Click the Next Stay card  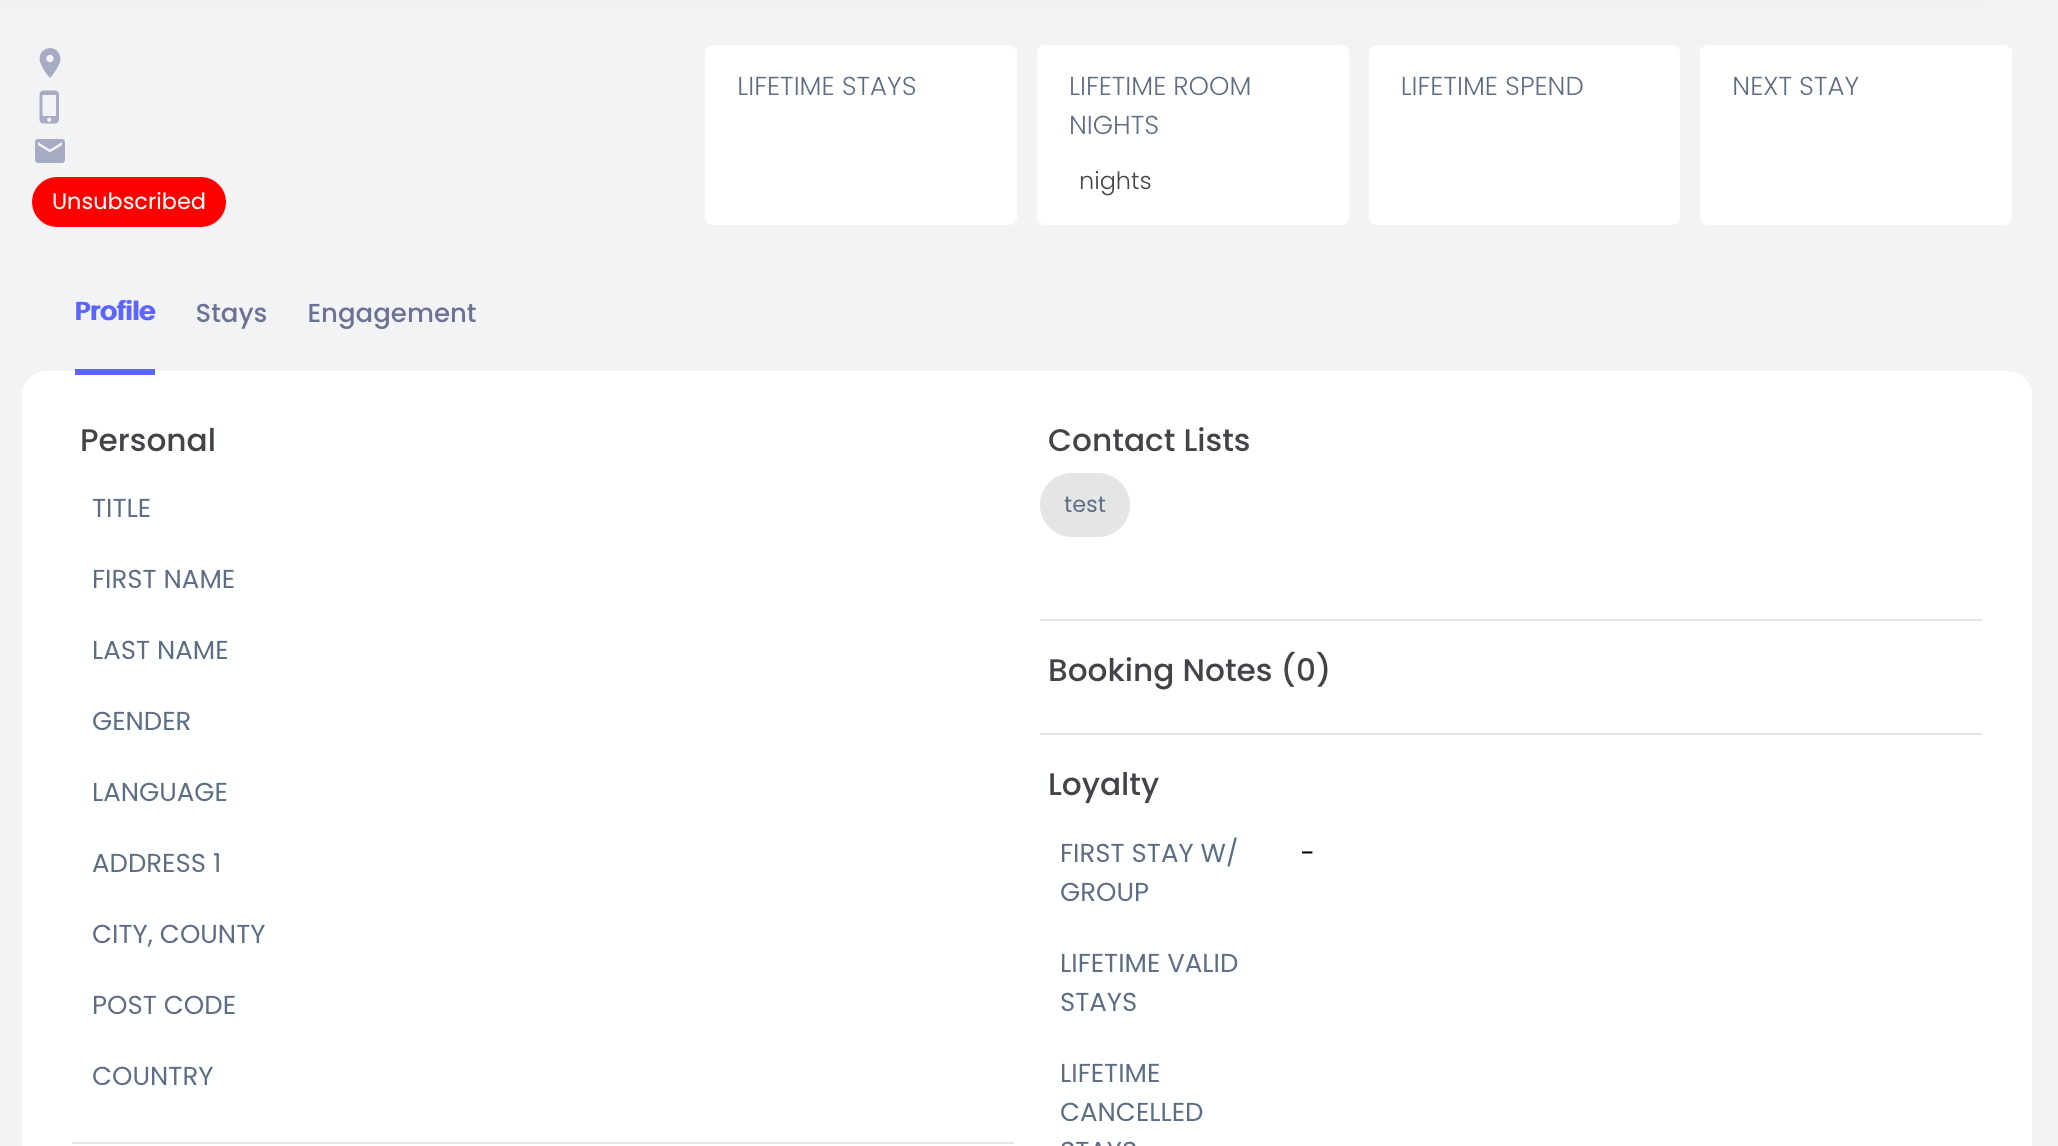tap(1855, 135)
